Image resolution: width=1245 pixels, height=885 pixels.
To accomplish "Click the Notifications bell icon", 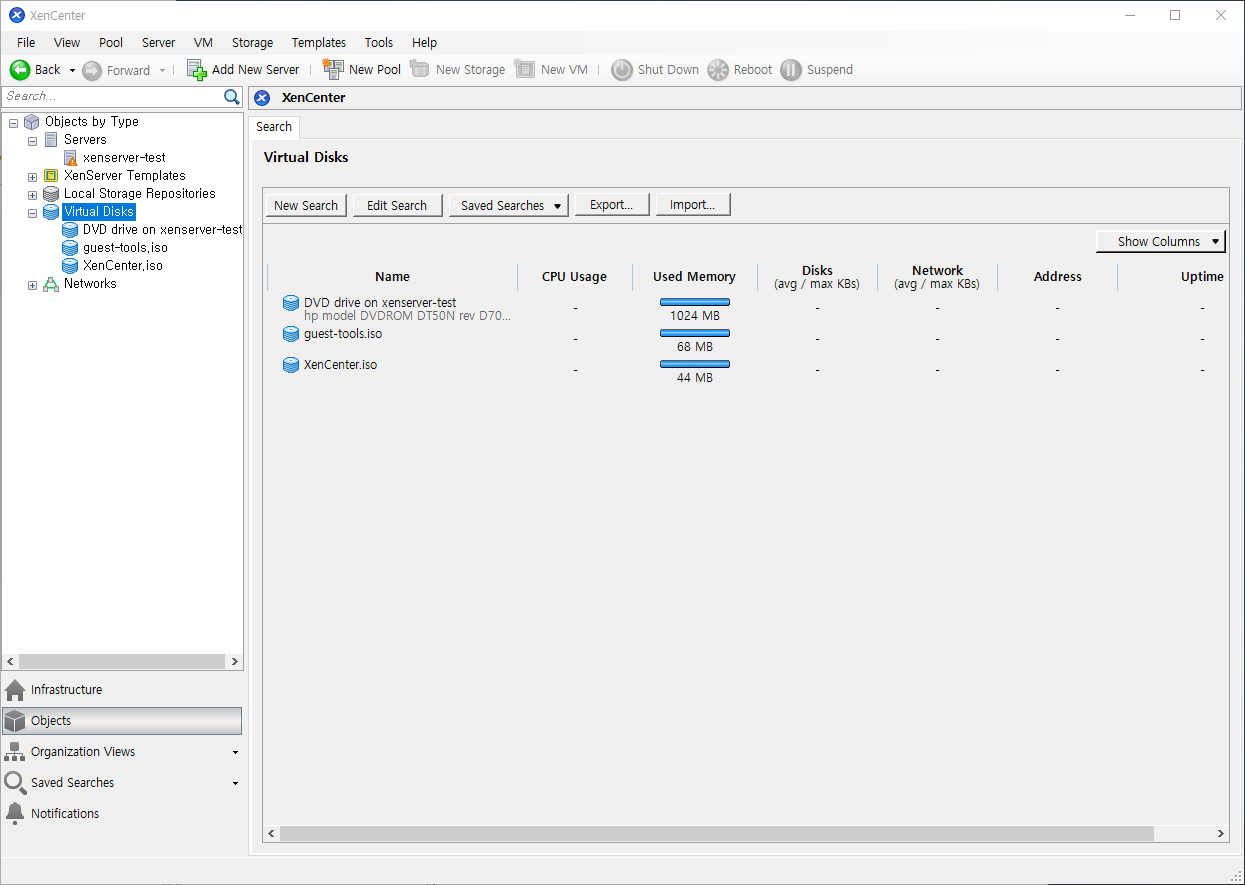I will click(15, 814).
